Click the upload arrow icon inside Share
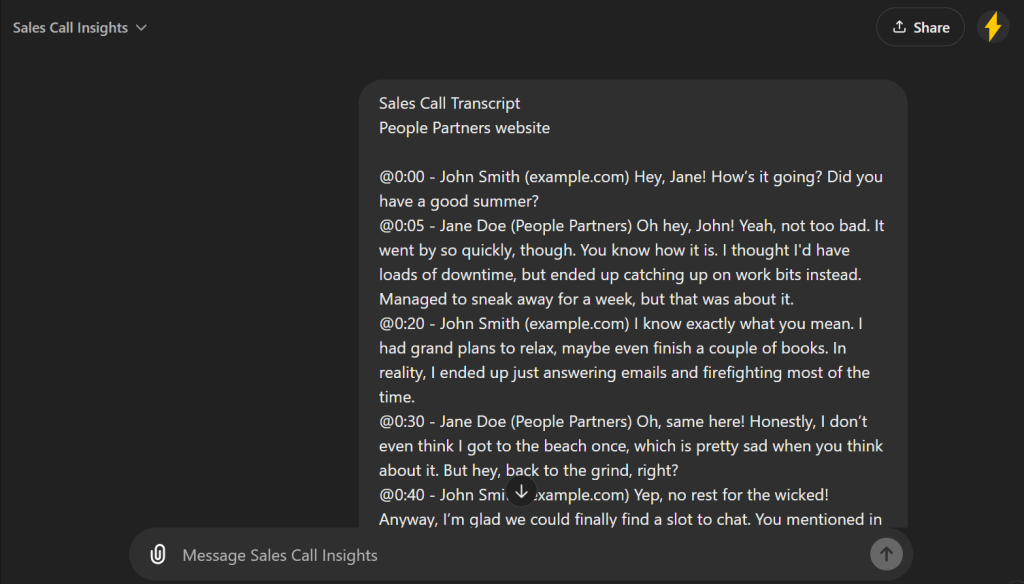Screen dimensions: 1024x584 899,27
